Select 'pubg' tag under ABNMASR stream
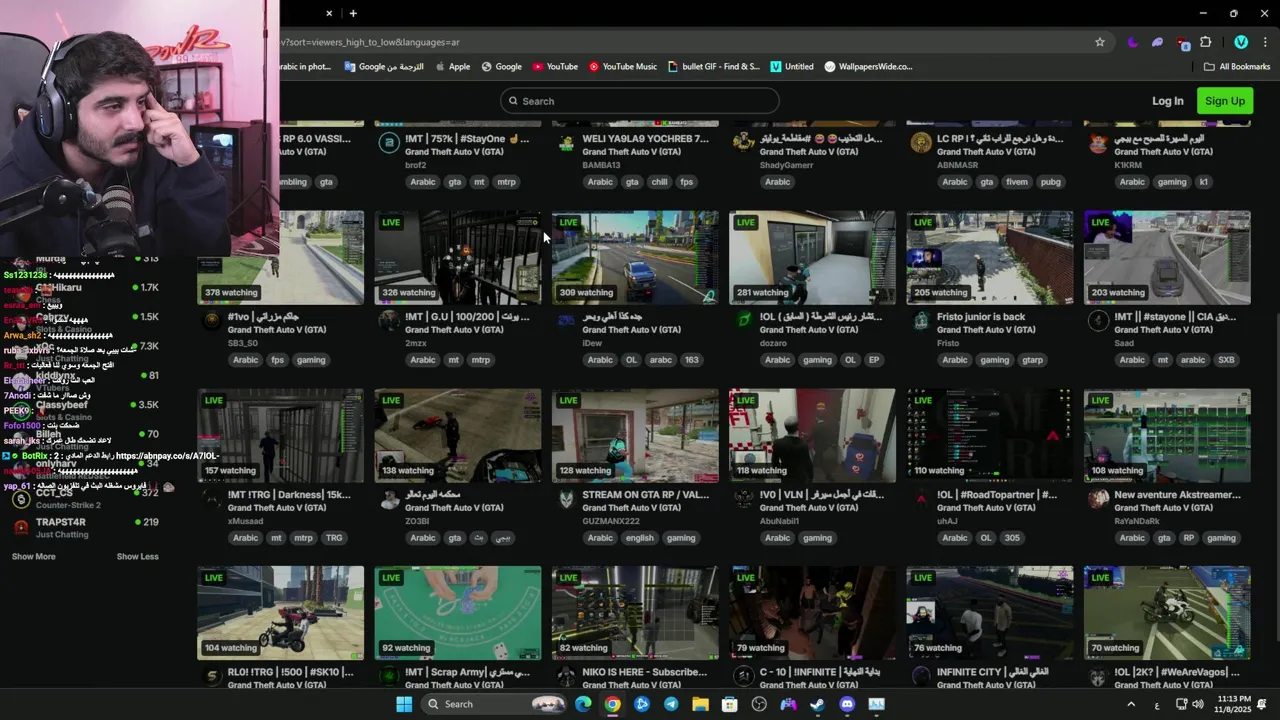Viewport: 1280px width, 720px height. (x=1050, y=182)
